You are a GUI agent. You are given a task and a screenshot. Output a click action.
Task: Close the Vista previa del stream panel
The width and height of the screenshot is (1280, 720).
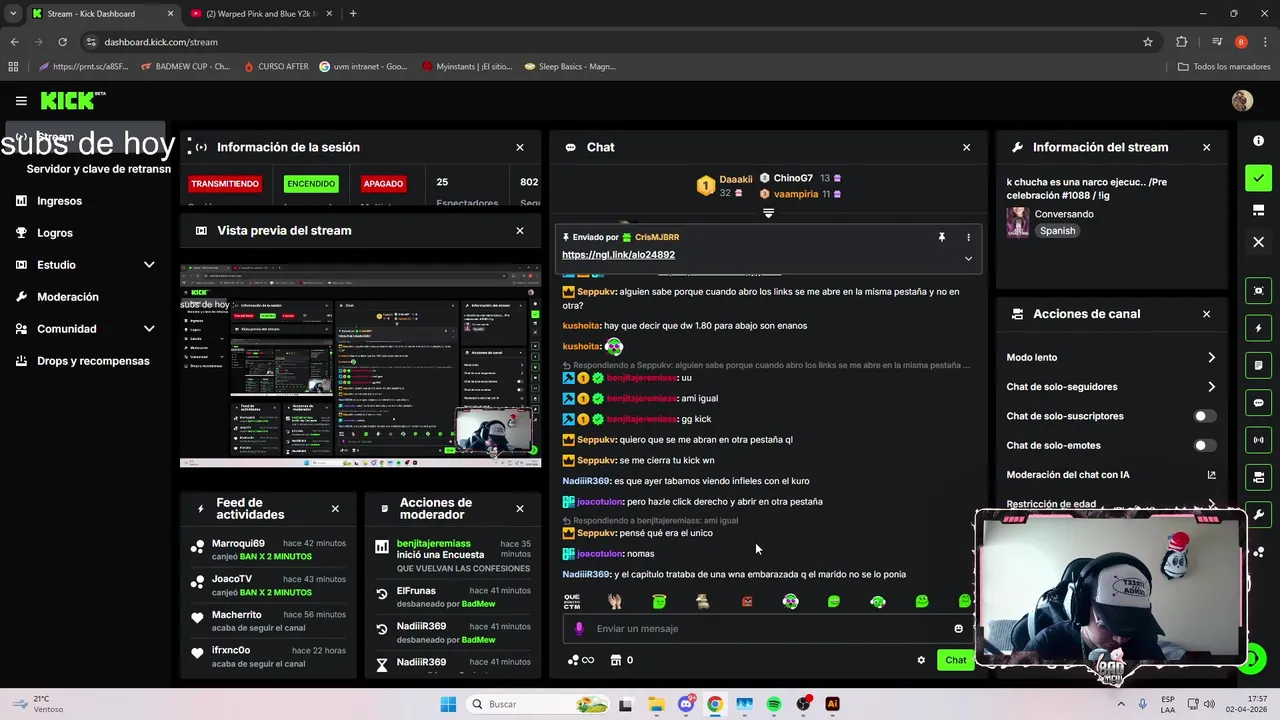click(520, 230)
